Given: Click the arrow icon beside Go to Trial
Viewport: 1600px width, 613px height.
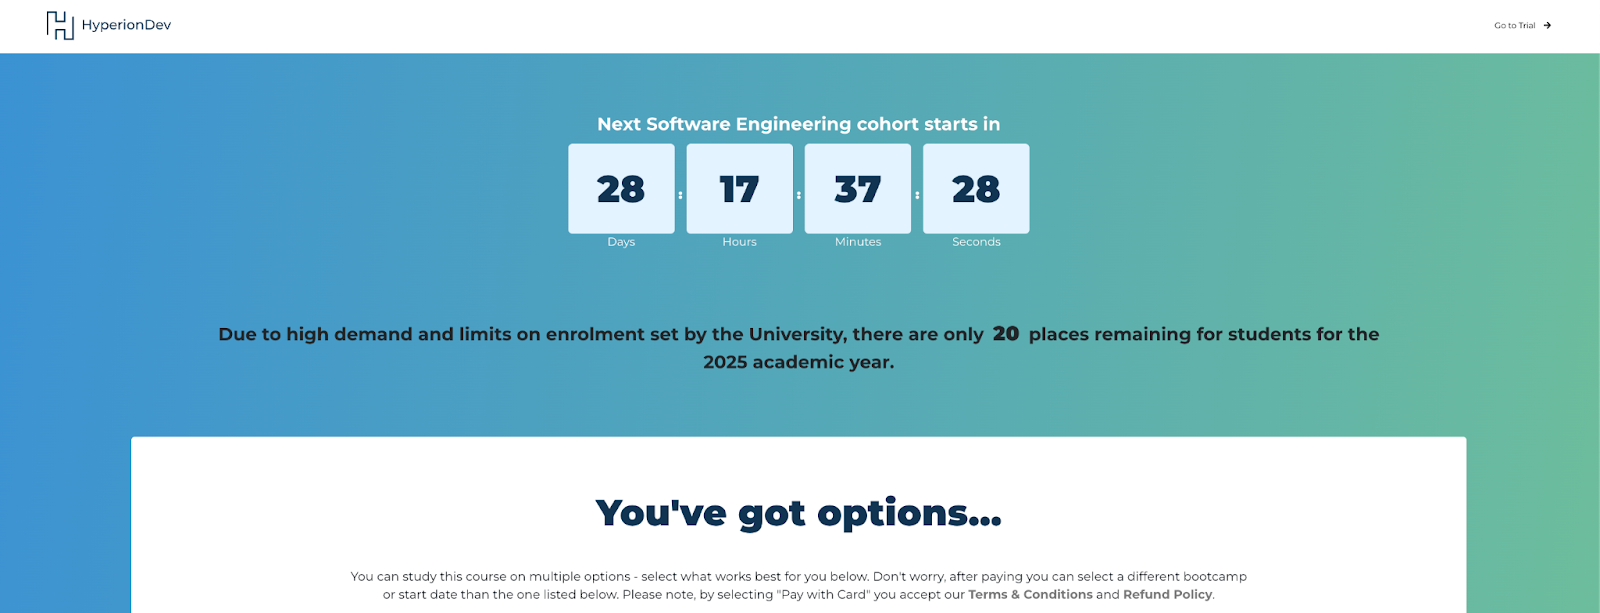Looking at the screenshot, I should click(x=1547, y=26).
